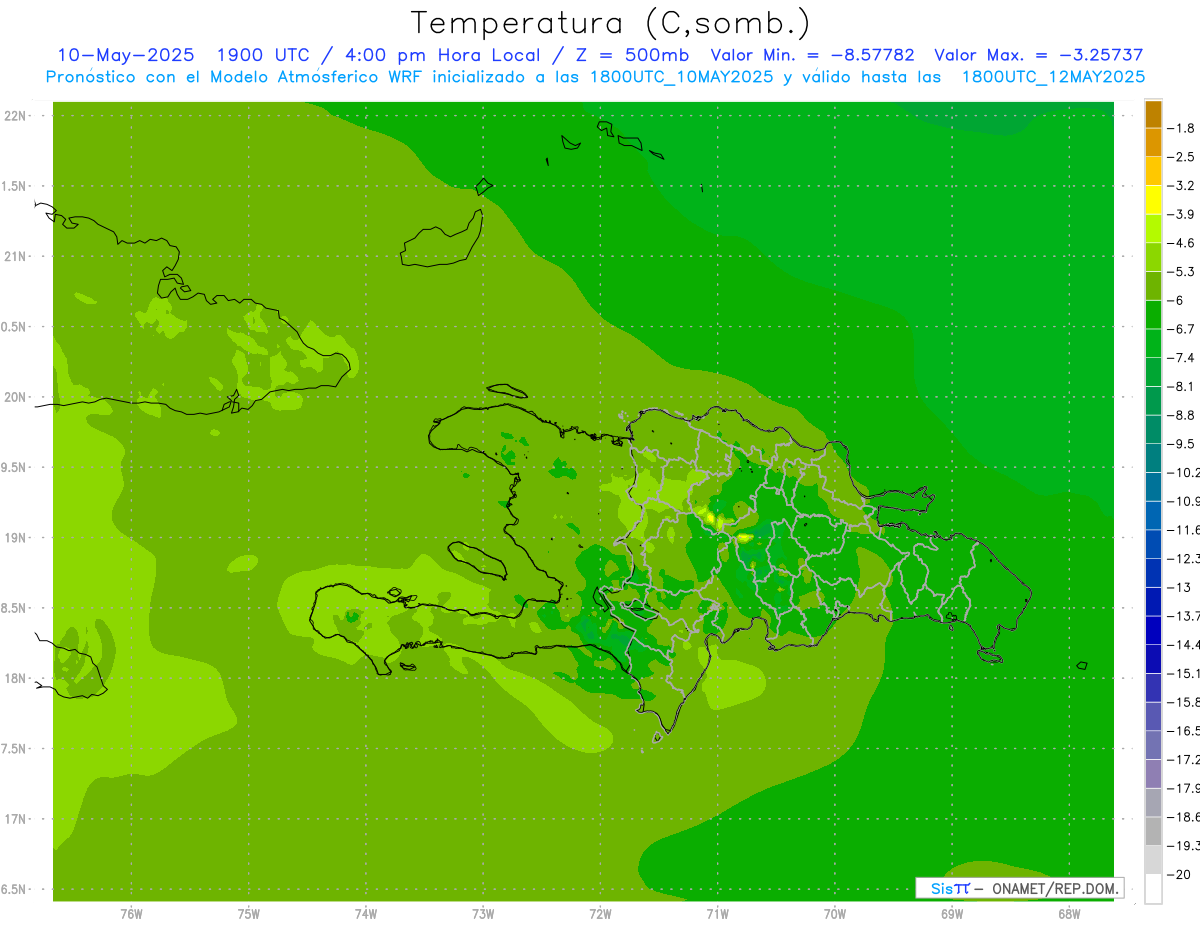The image size is (1200, 927).
Task: Click the "71W" longitude axis label
Action: pos(717,914)
